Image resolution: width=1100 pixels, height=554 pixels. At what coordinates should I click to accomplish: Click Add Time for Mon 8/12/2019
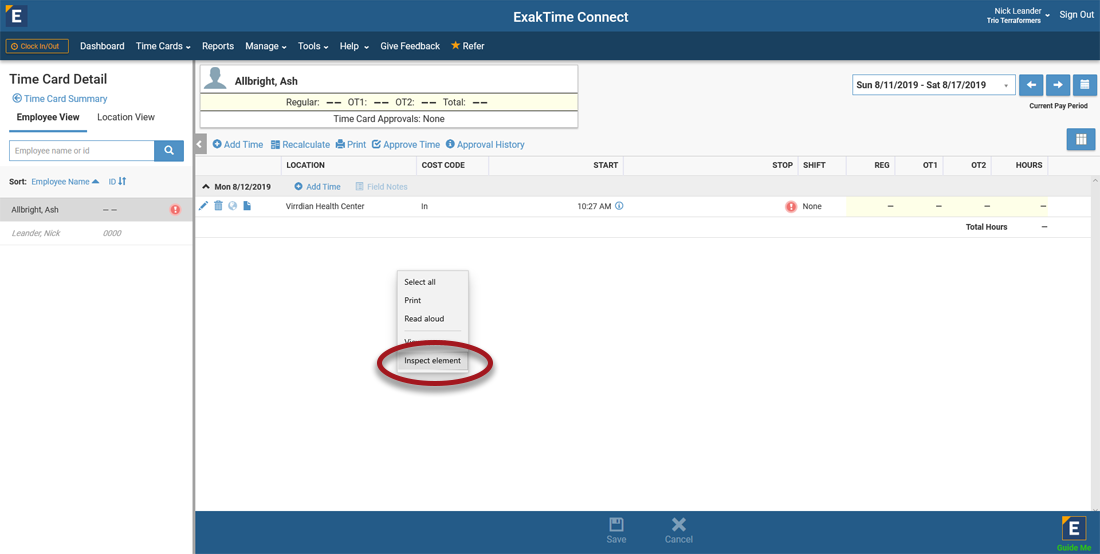point(317,187)
